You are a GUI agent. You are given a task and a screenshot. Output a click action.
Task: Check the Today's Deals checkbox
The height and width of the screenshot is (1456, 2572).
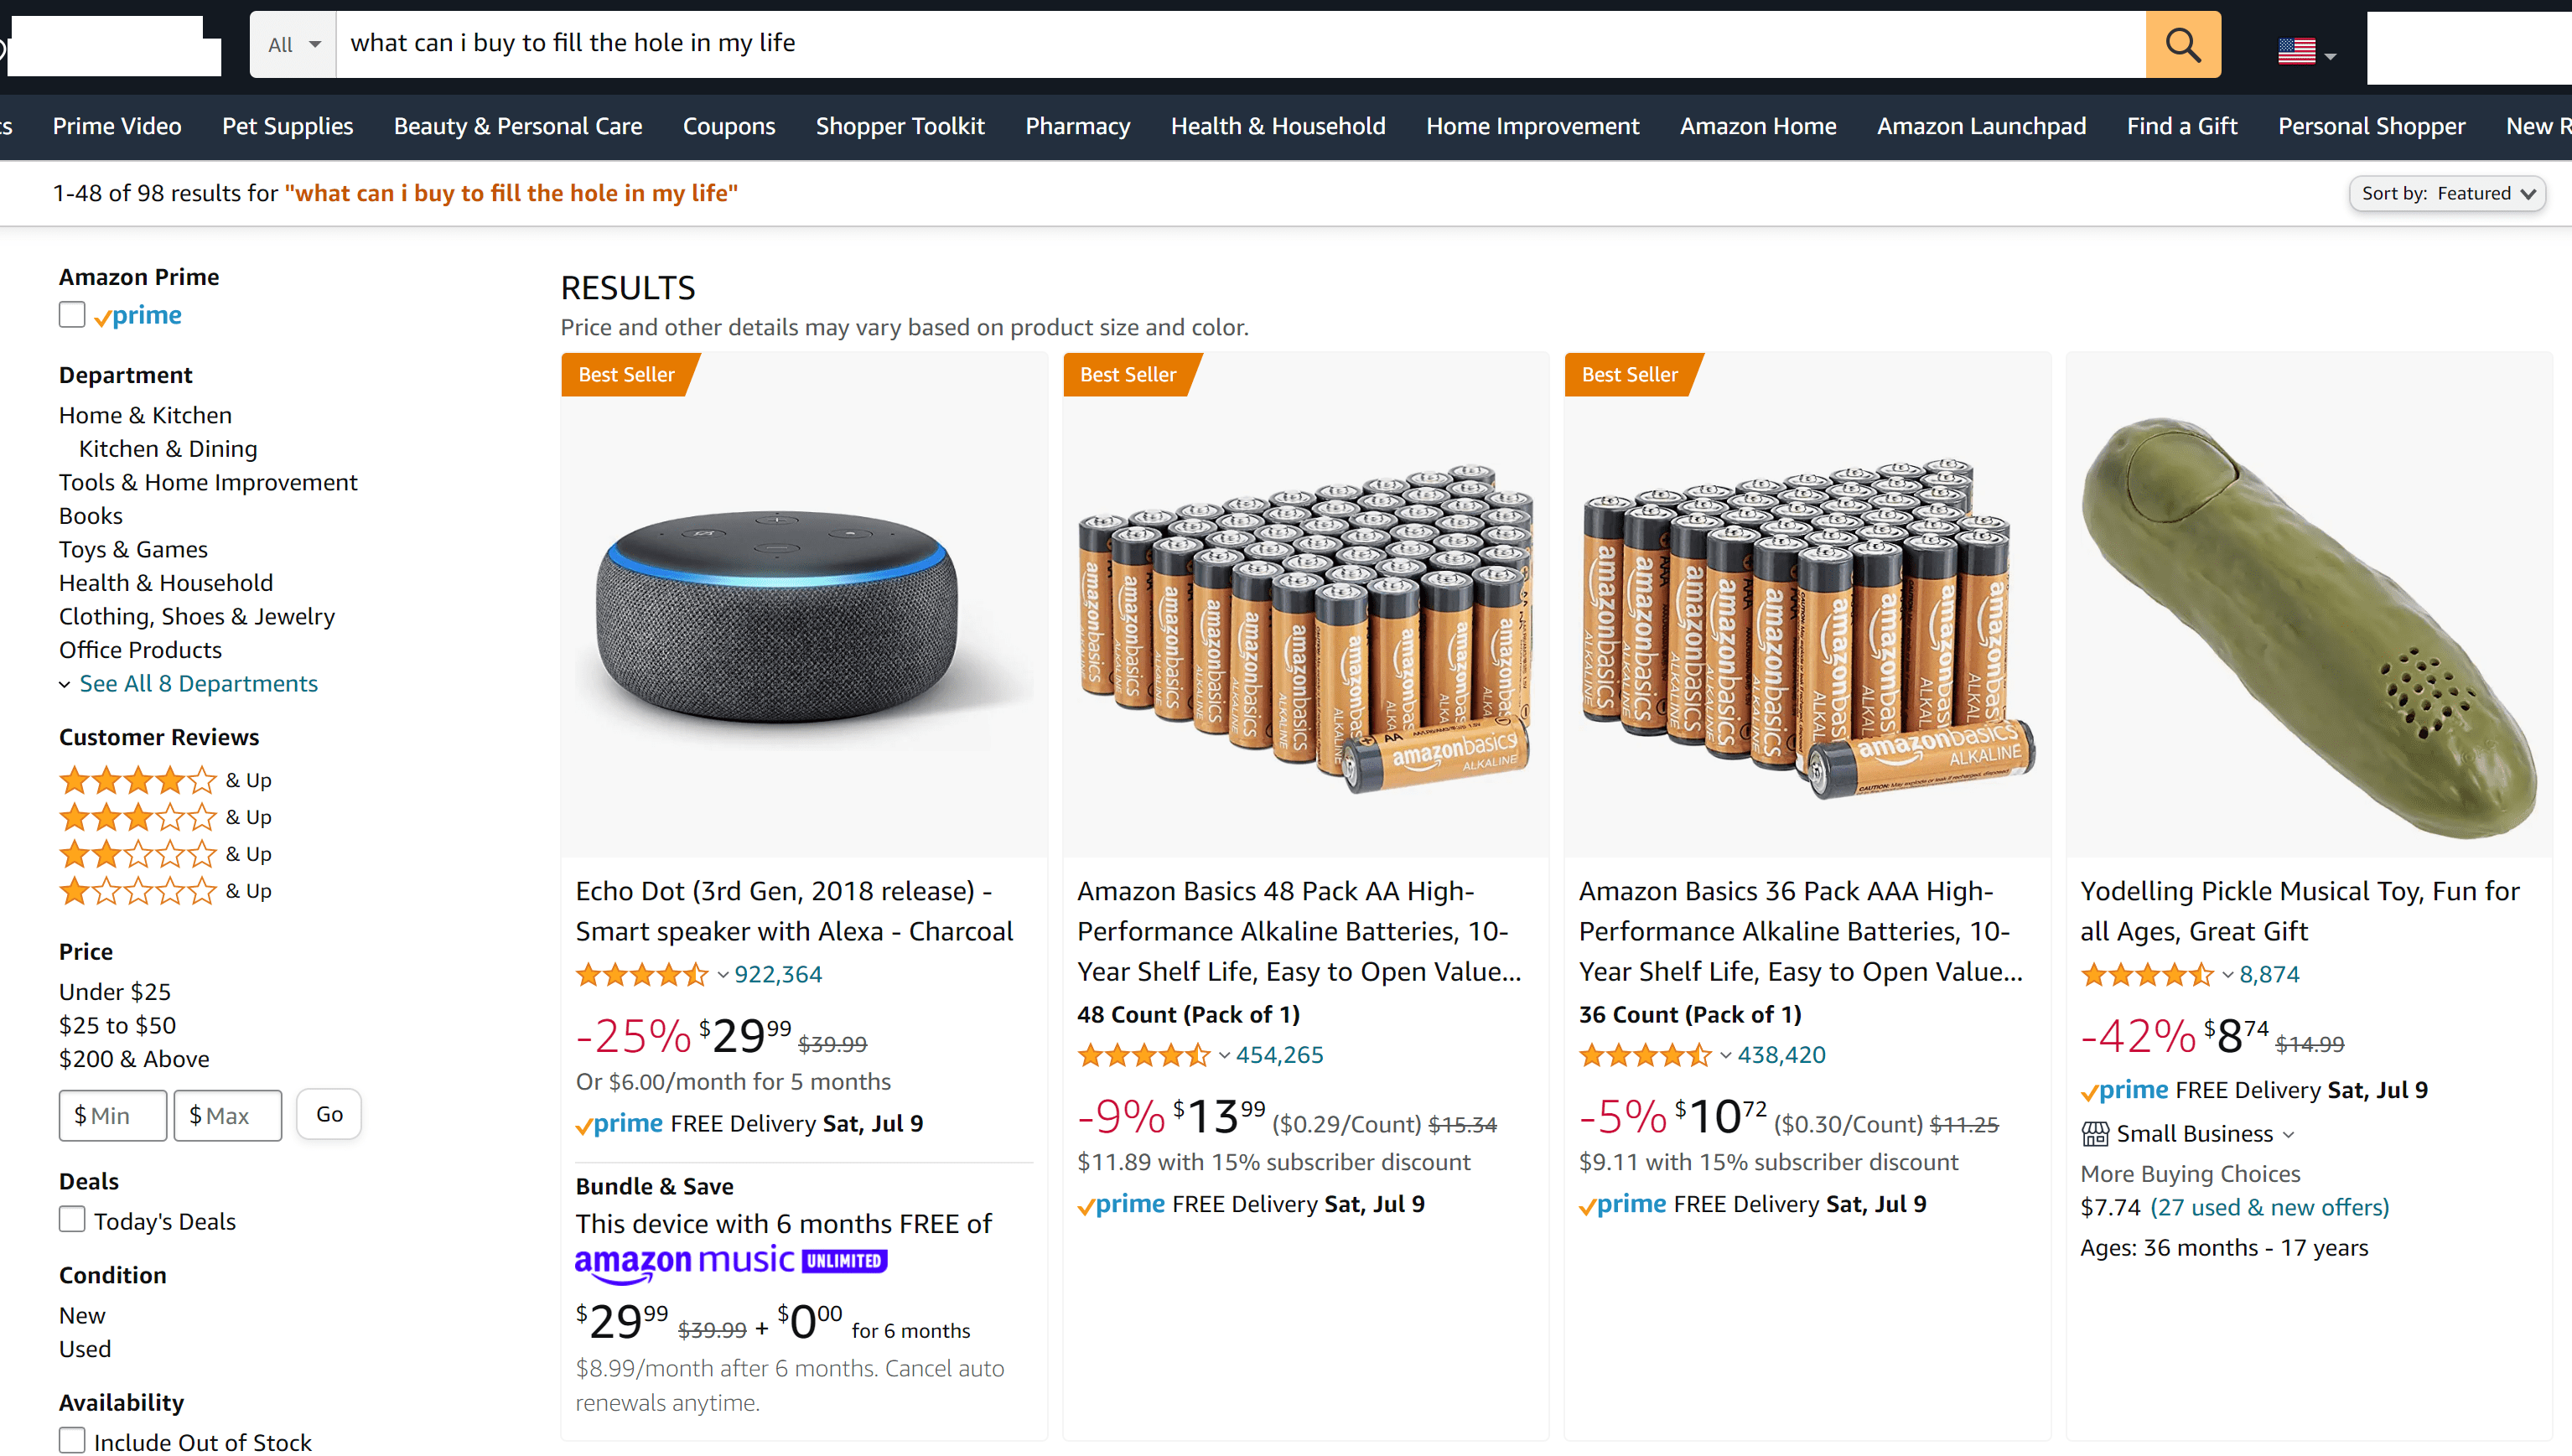coord(71,1219)
